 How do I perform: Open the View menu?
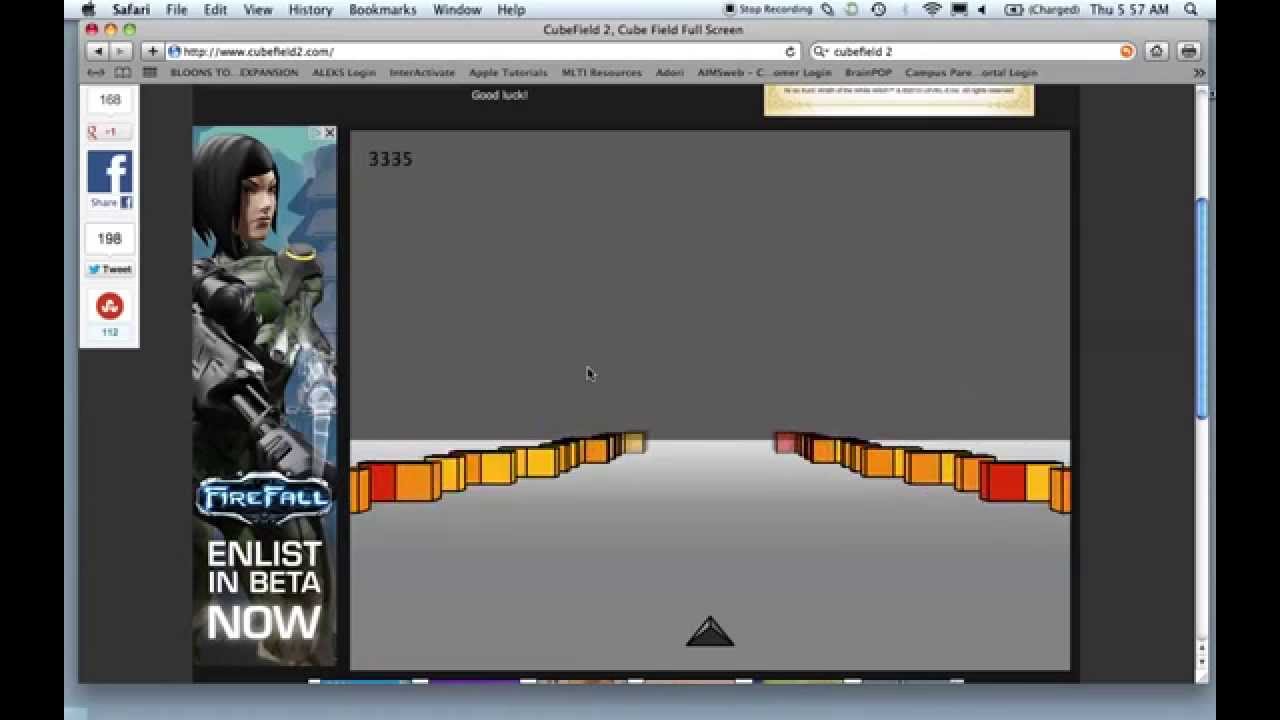point(258,10)
